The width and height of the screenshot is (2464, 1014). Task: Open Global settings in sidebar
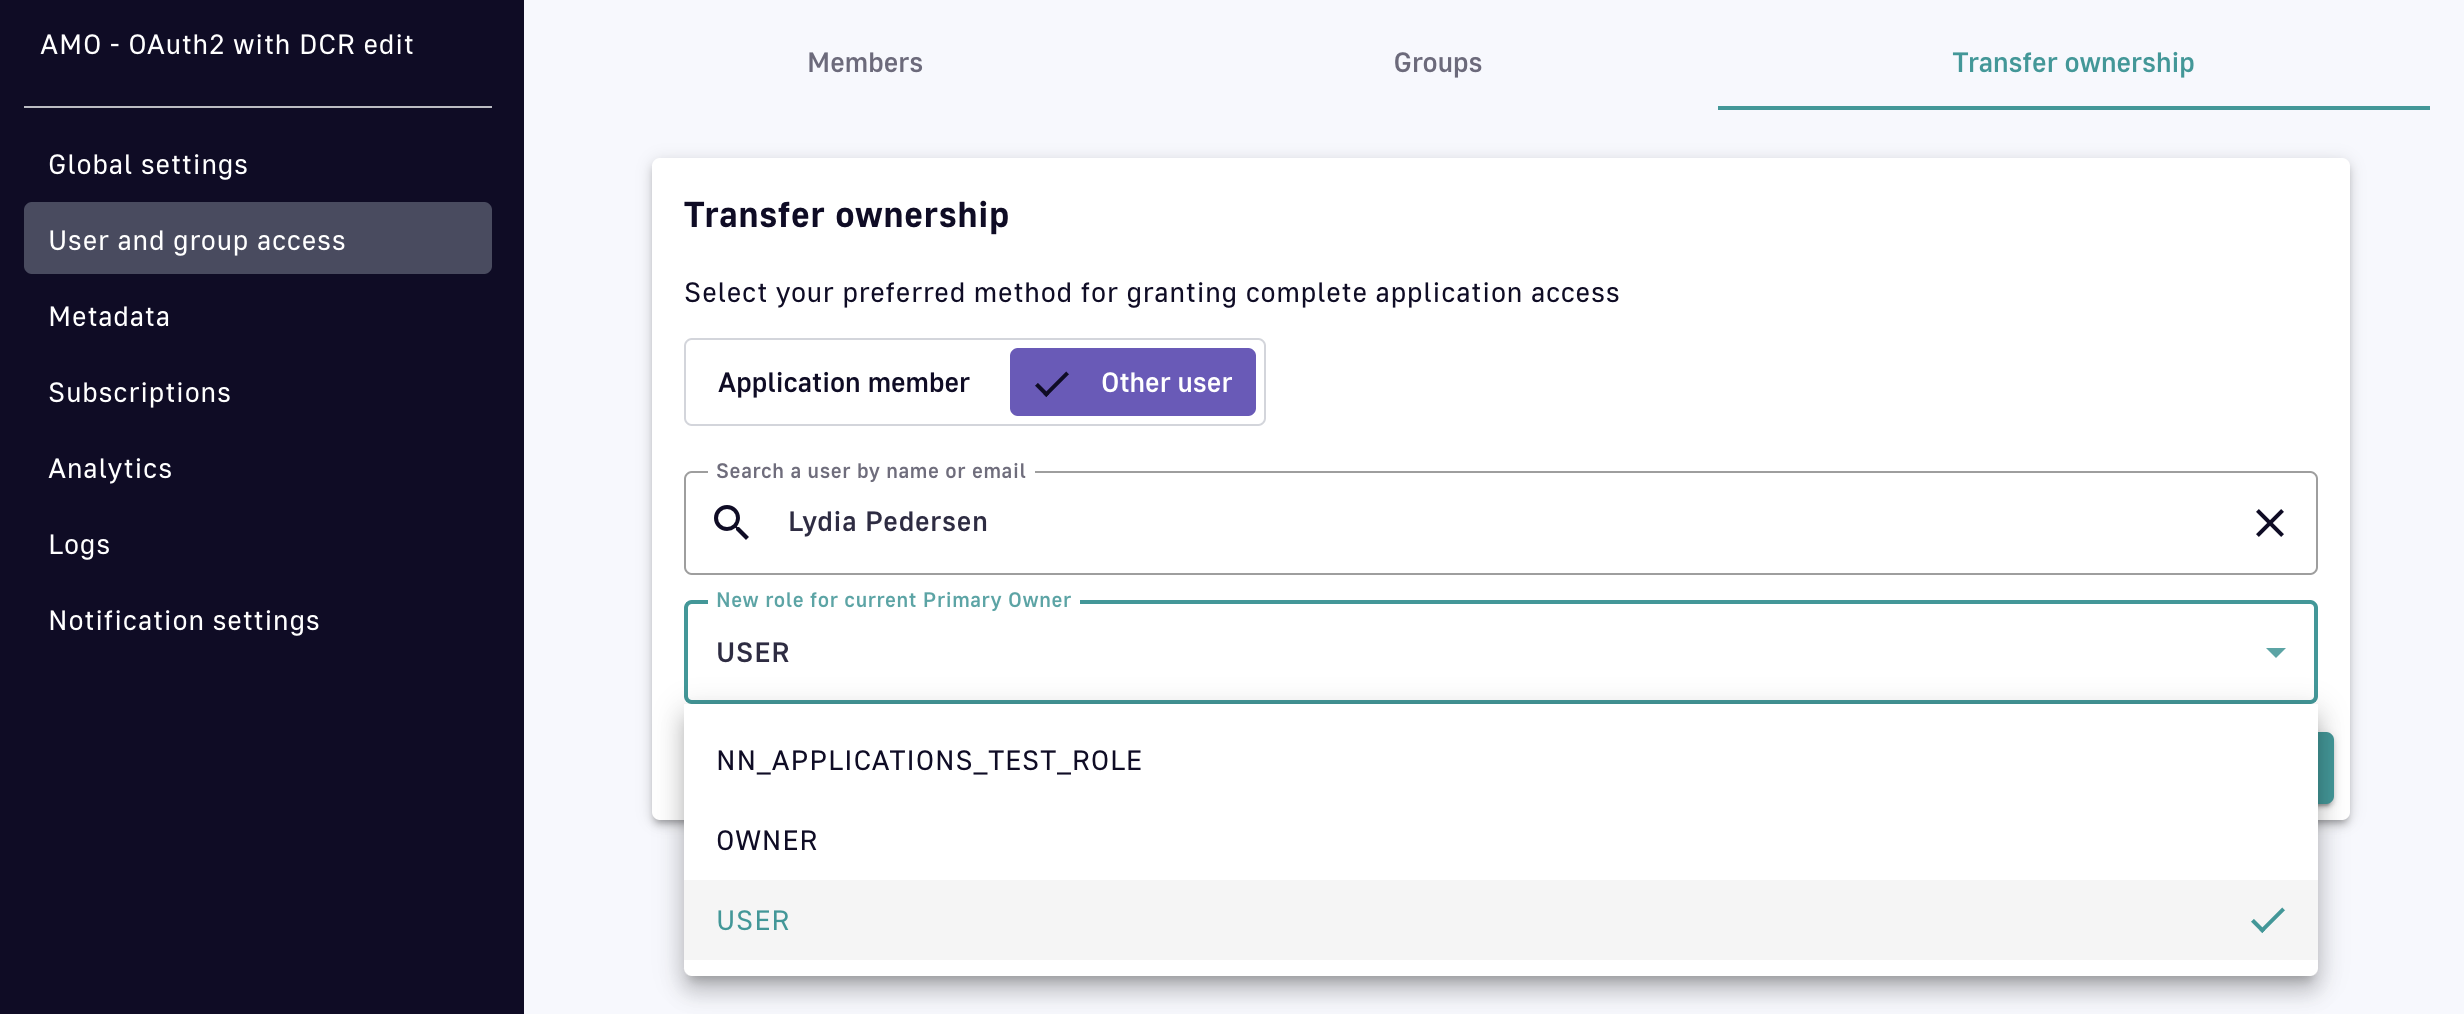pos(148,165)
